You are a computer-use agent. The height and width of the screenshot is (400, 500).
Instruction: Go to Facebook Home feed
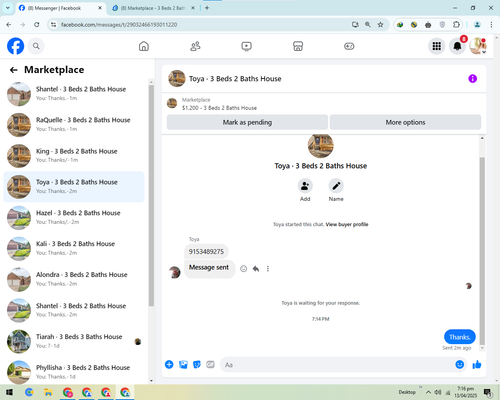pos(144,46)
